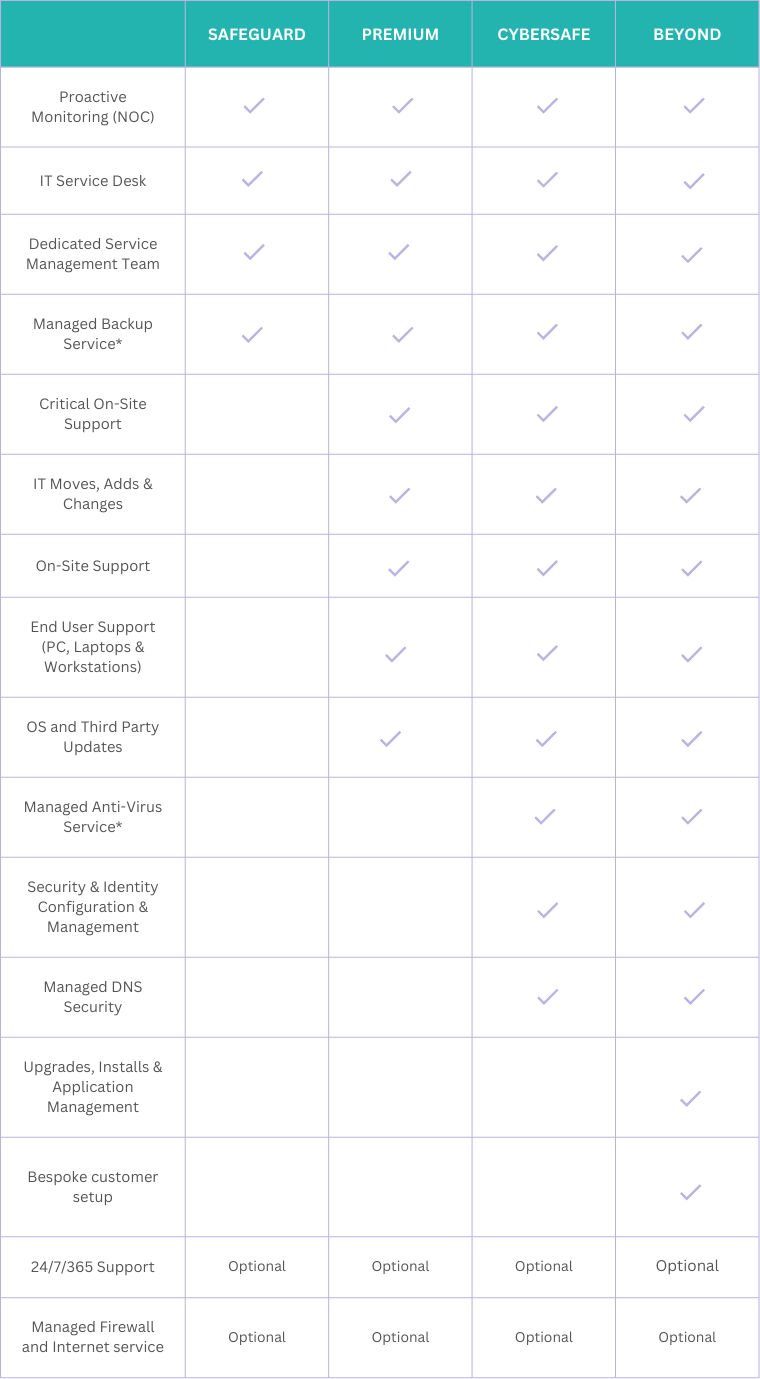760x1379 pixels.
Task: Click SAFEGUARD checkmark for Proactive Monitoring (NOC)
Action: [x=254, y=105]
